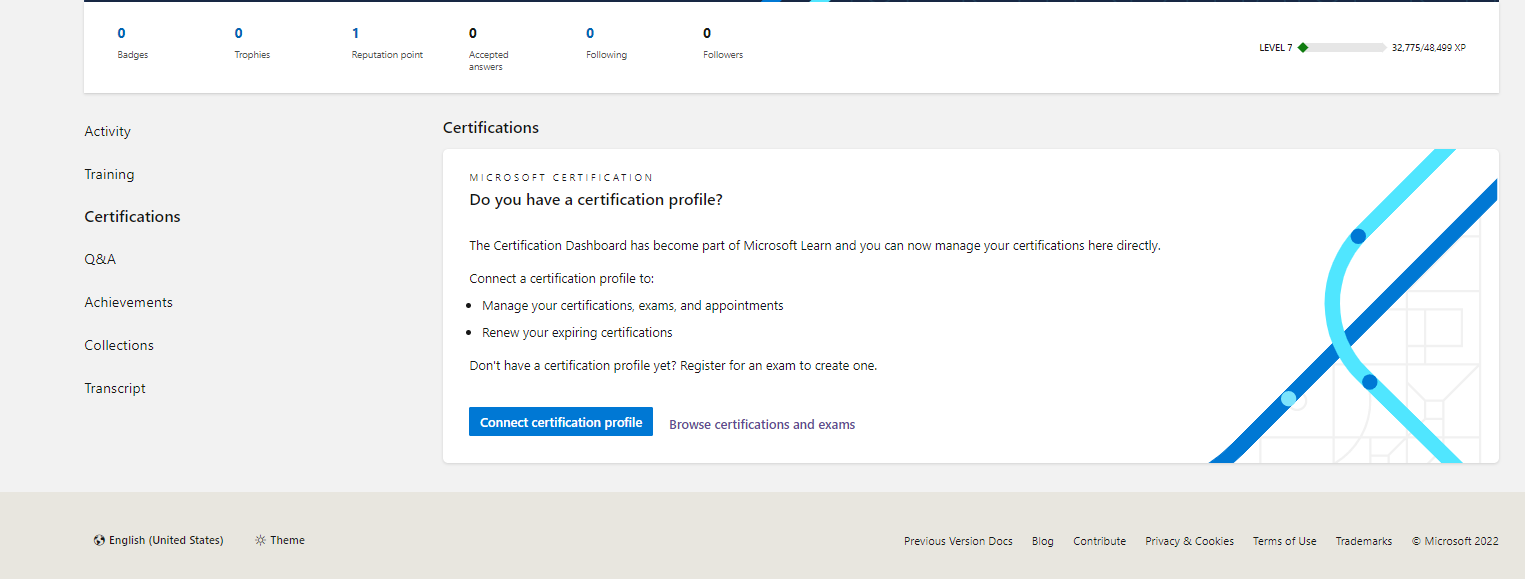
Task: Go to the Q&A section
Action: click(100, 259)
